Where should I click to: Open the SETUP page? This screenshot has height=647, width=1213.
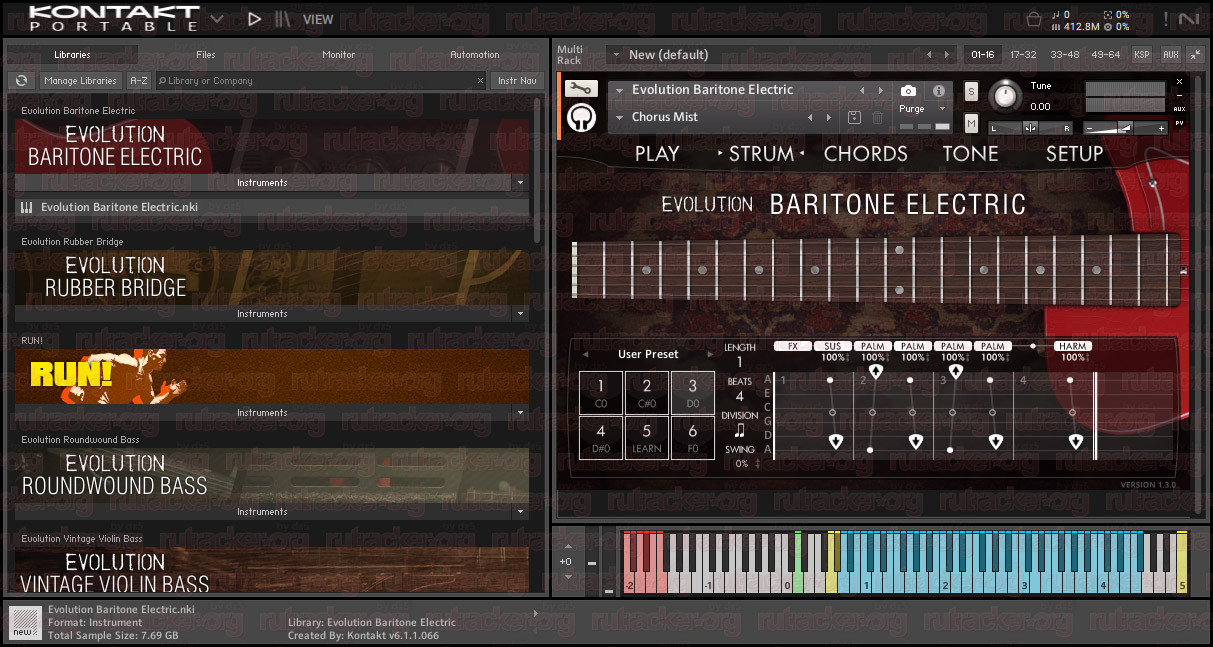pos(1075,154)
